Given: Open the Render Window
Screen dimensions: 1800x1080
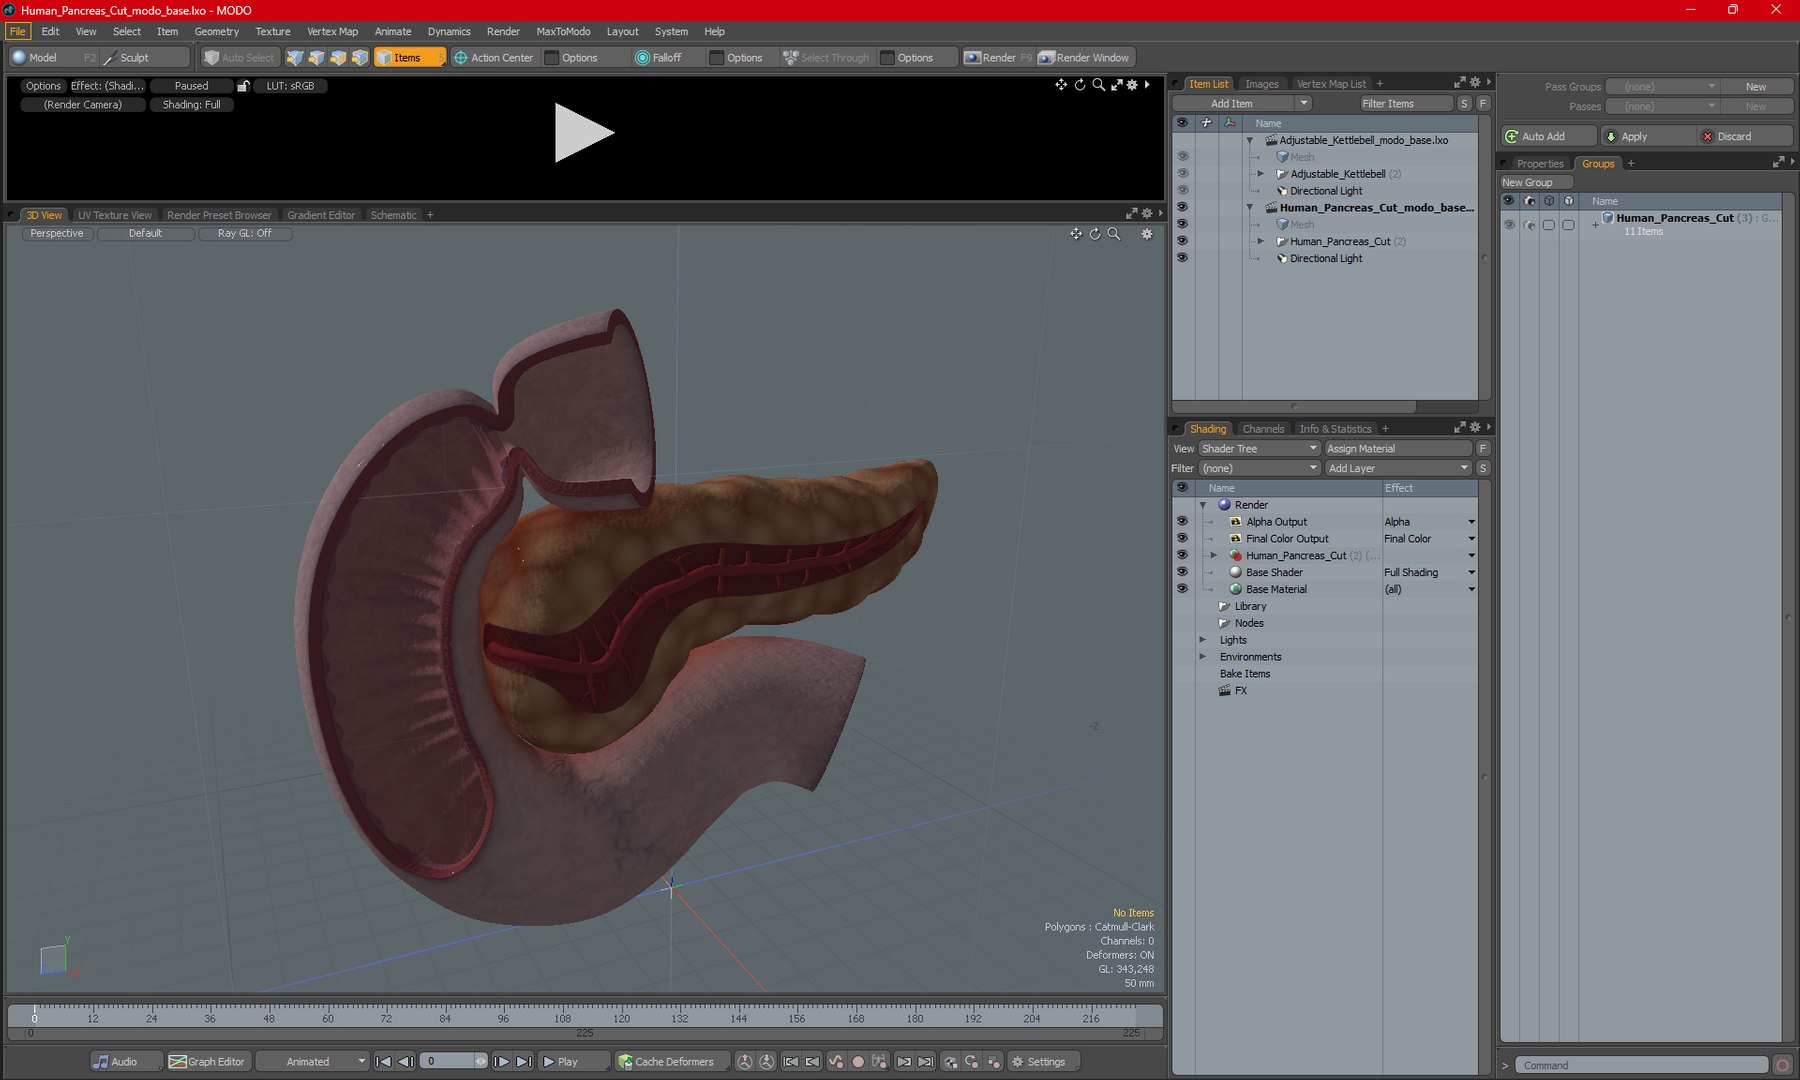Looking at the screenshot, I should 1084,58.
